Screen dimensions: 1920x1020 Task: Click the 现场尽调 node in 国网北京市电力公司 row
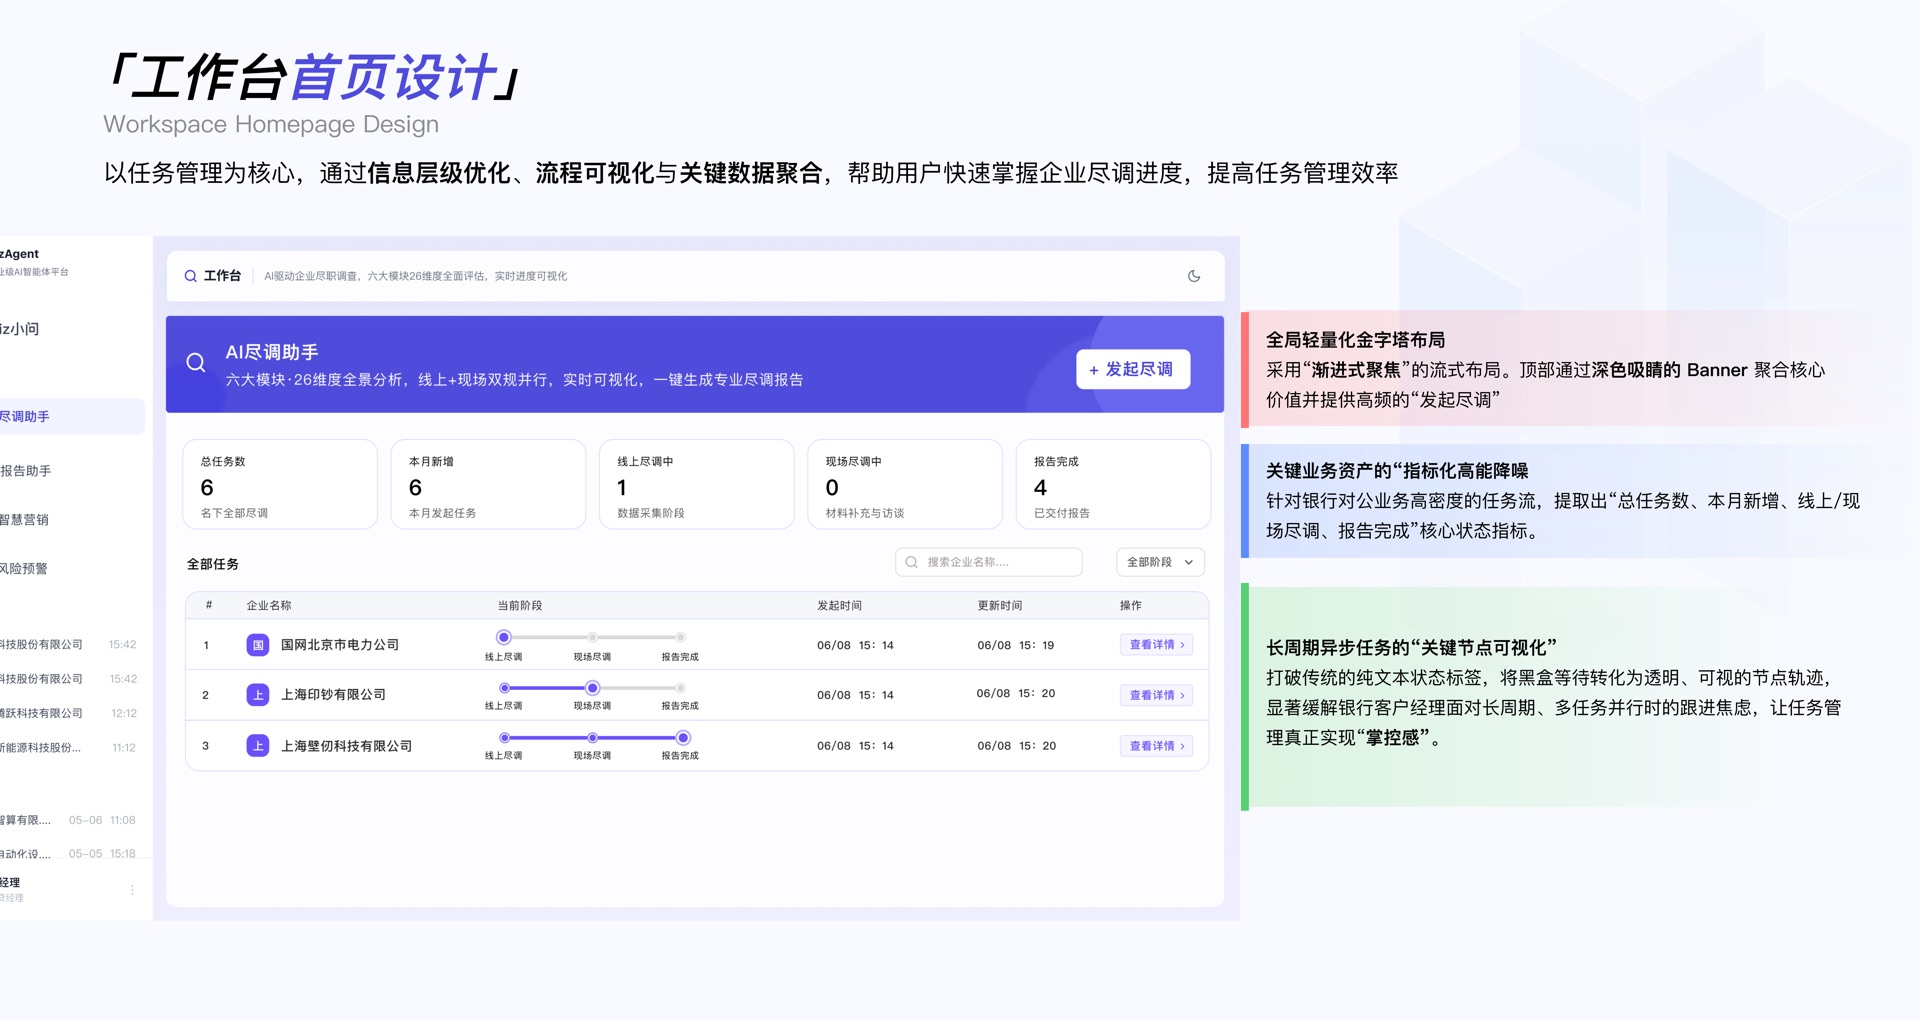(x=592, y=637)
